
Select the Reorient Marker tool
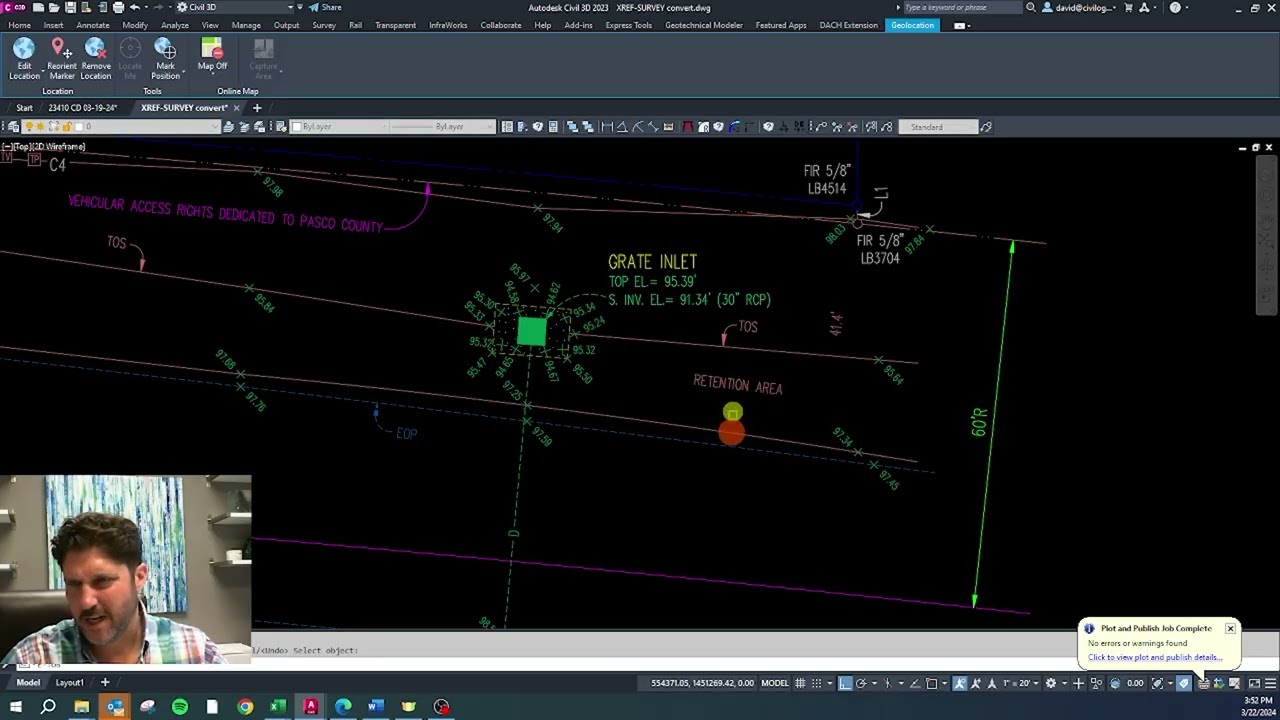click(x=61, y=59)
